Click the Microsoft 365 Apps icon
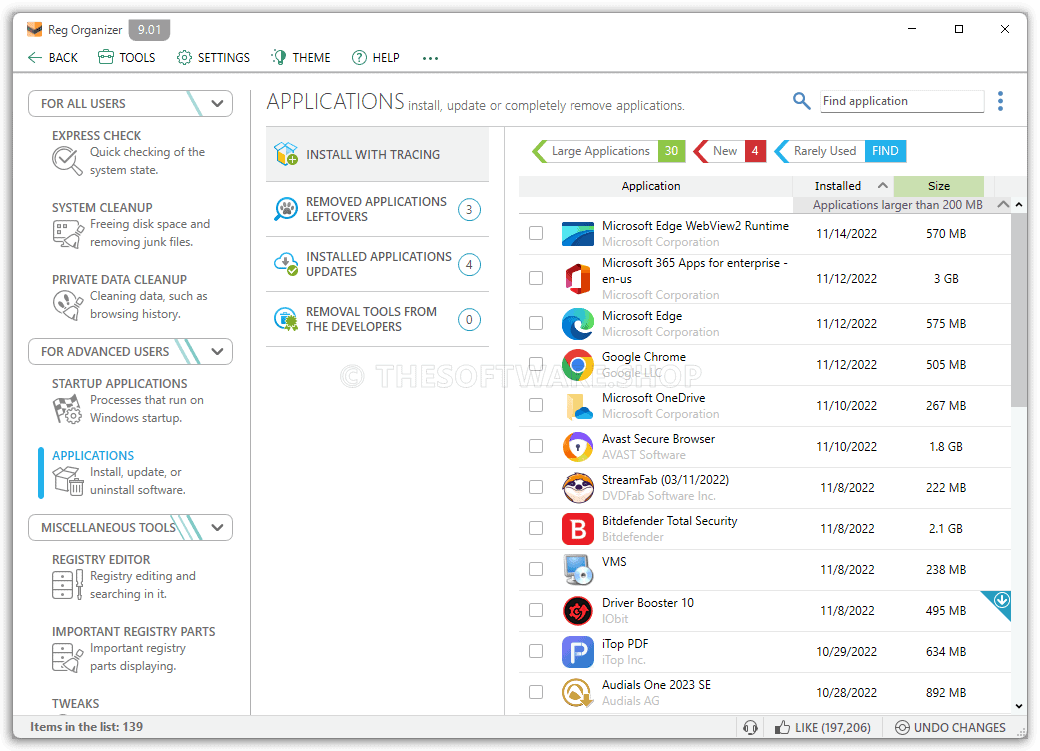This screenshot has width=1040, height=751. click(578, 279)
